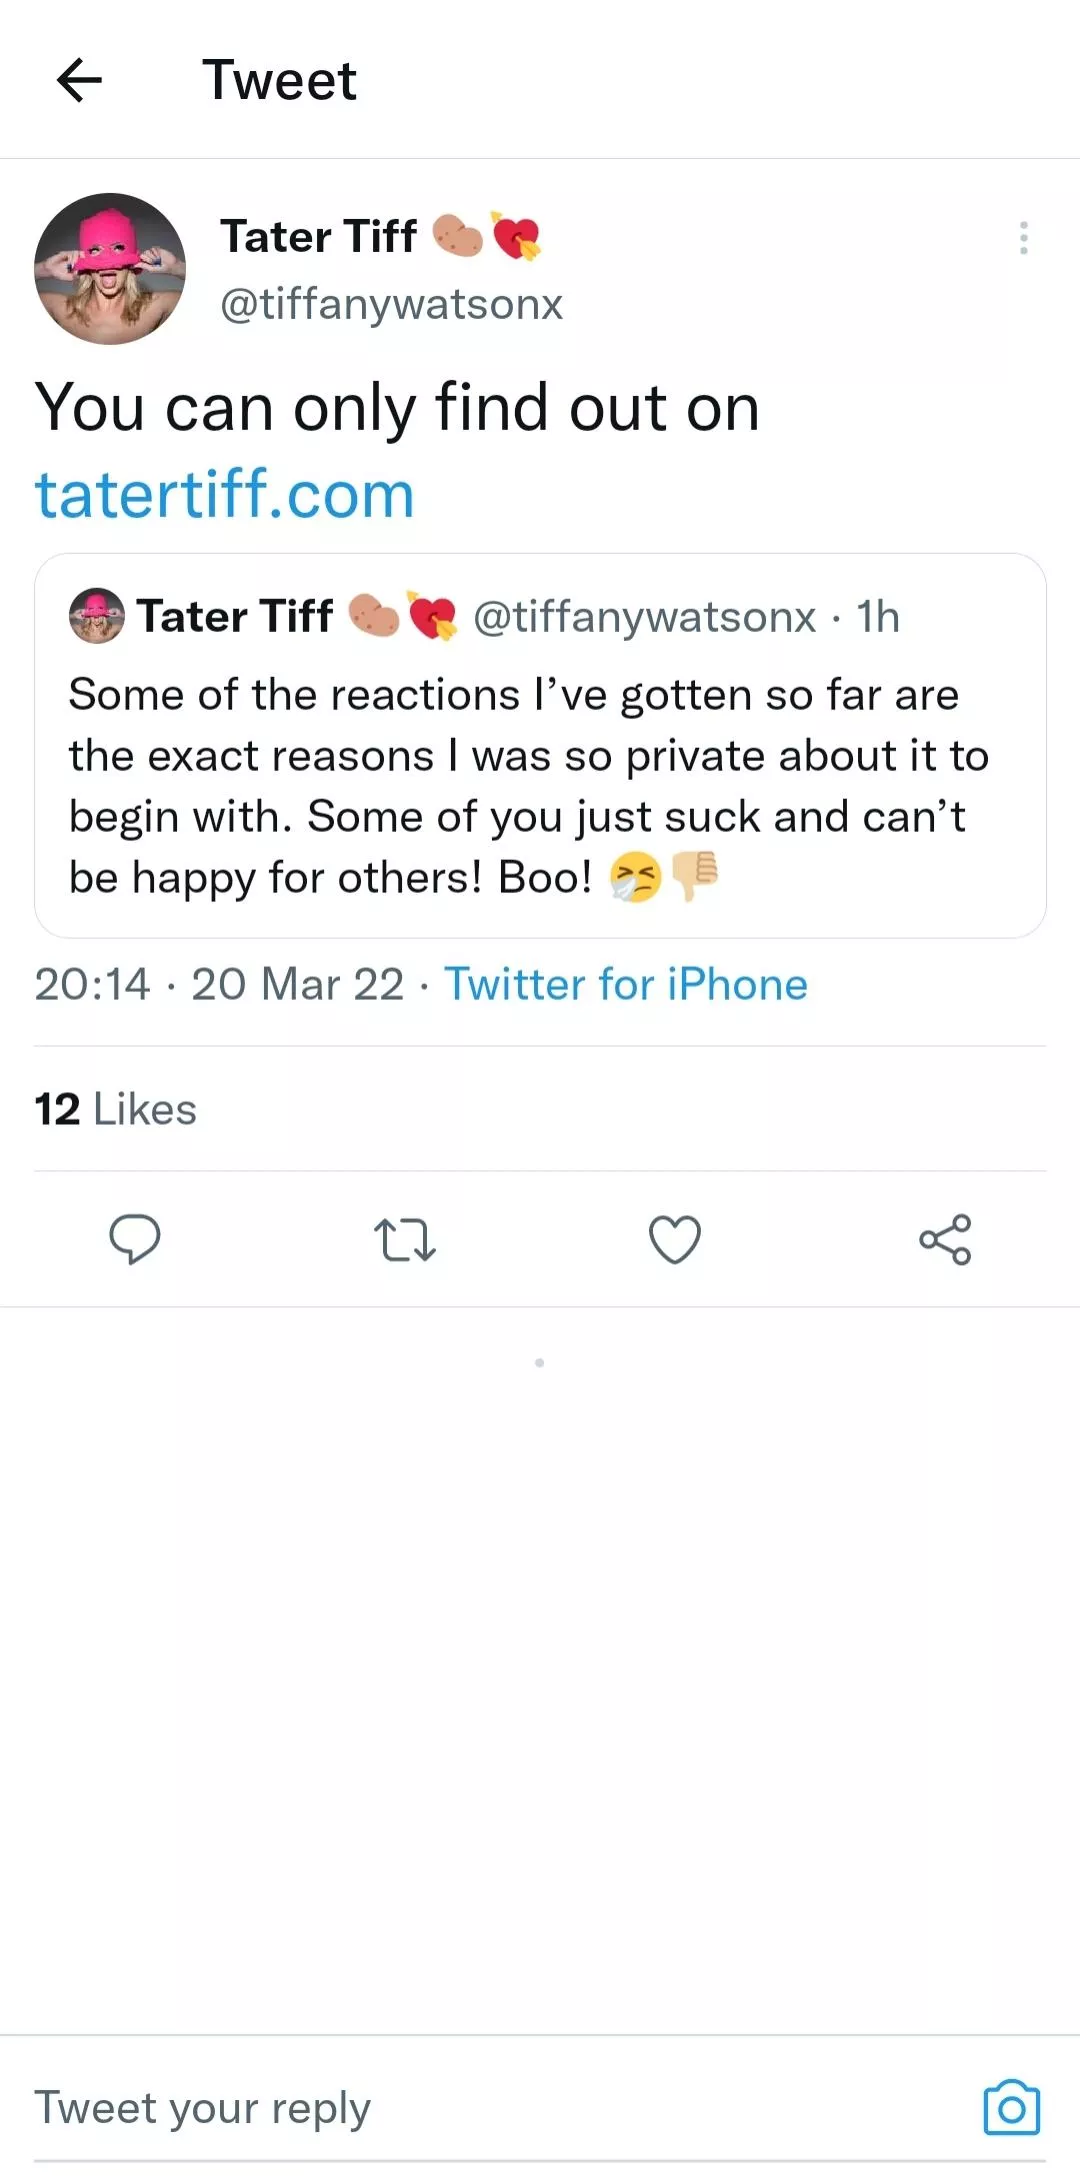The width and height of the screenshot is (1080, 2177).
Task: Tap the retweet icon
Action: click(404, 1240)
